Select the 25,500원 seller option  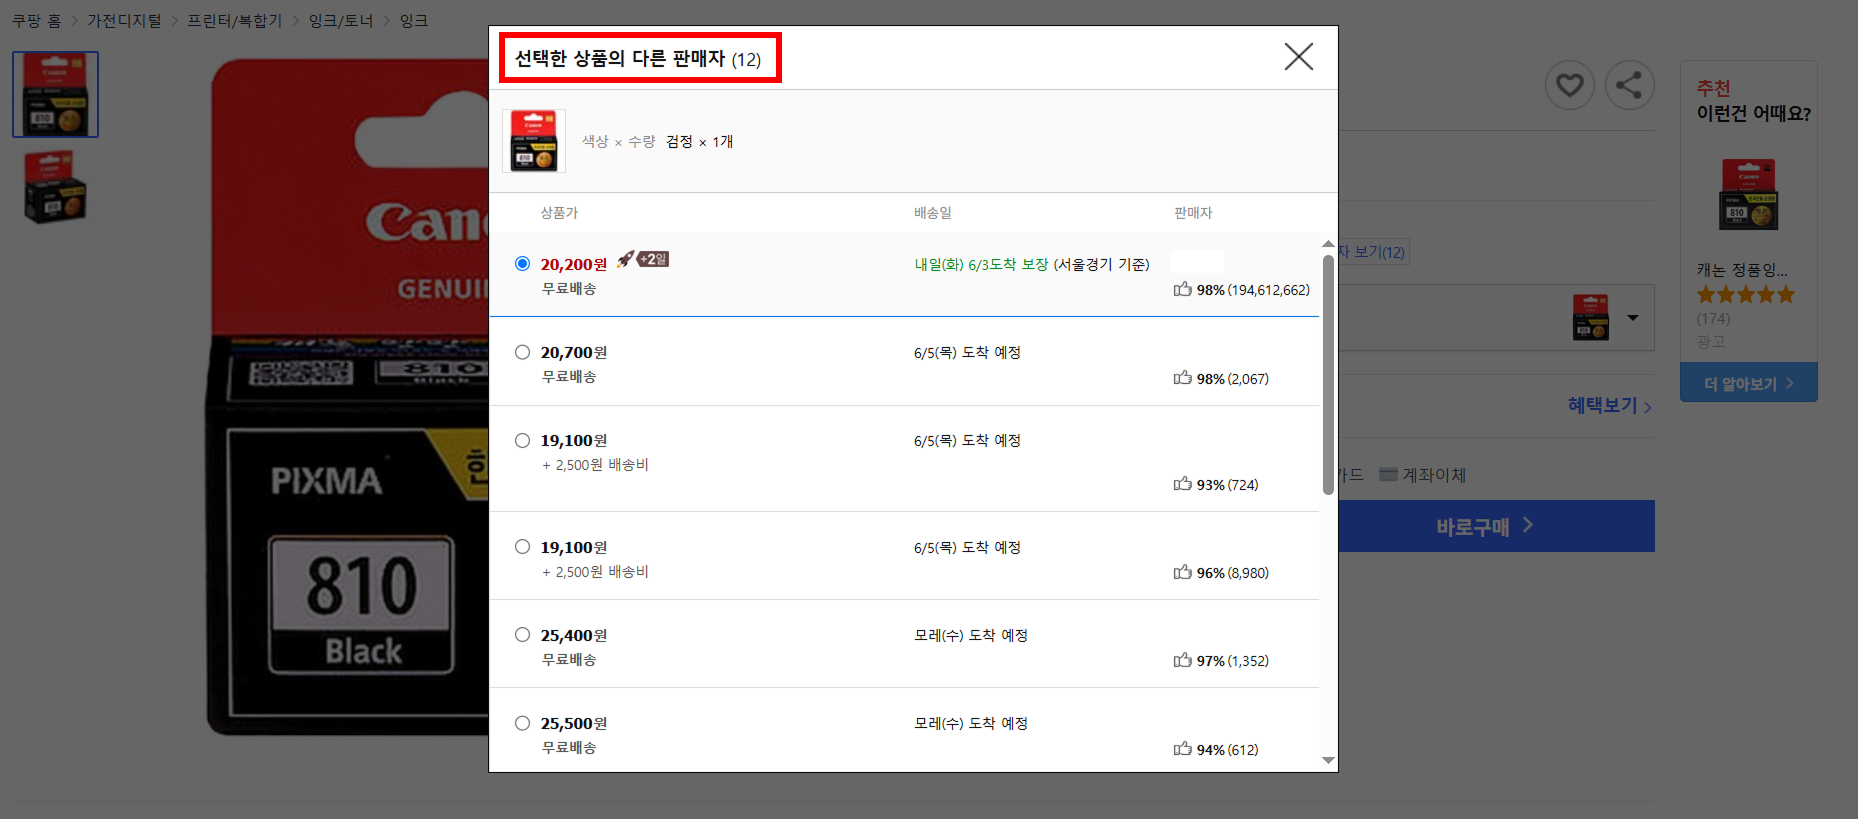(522, 723)
